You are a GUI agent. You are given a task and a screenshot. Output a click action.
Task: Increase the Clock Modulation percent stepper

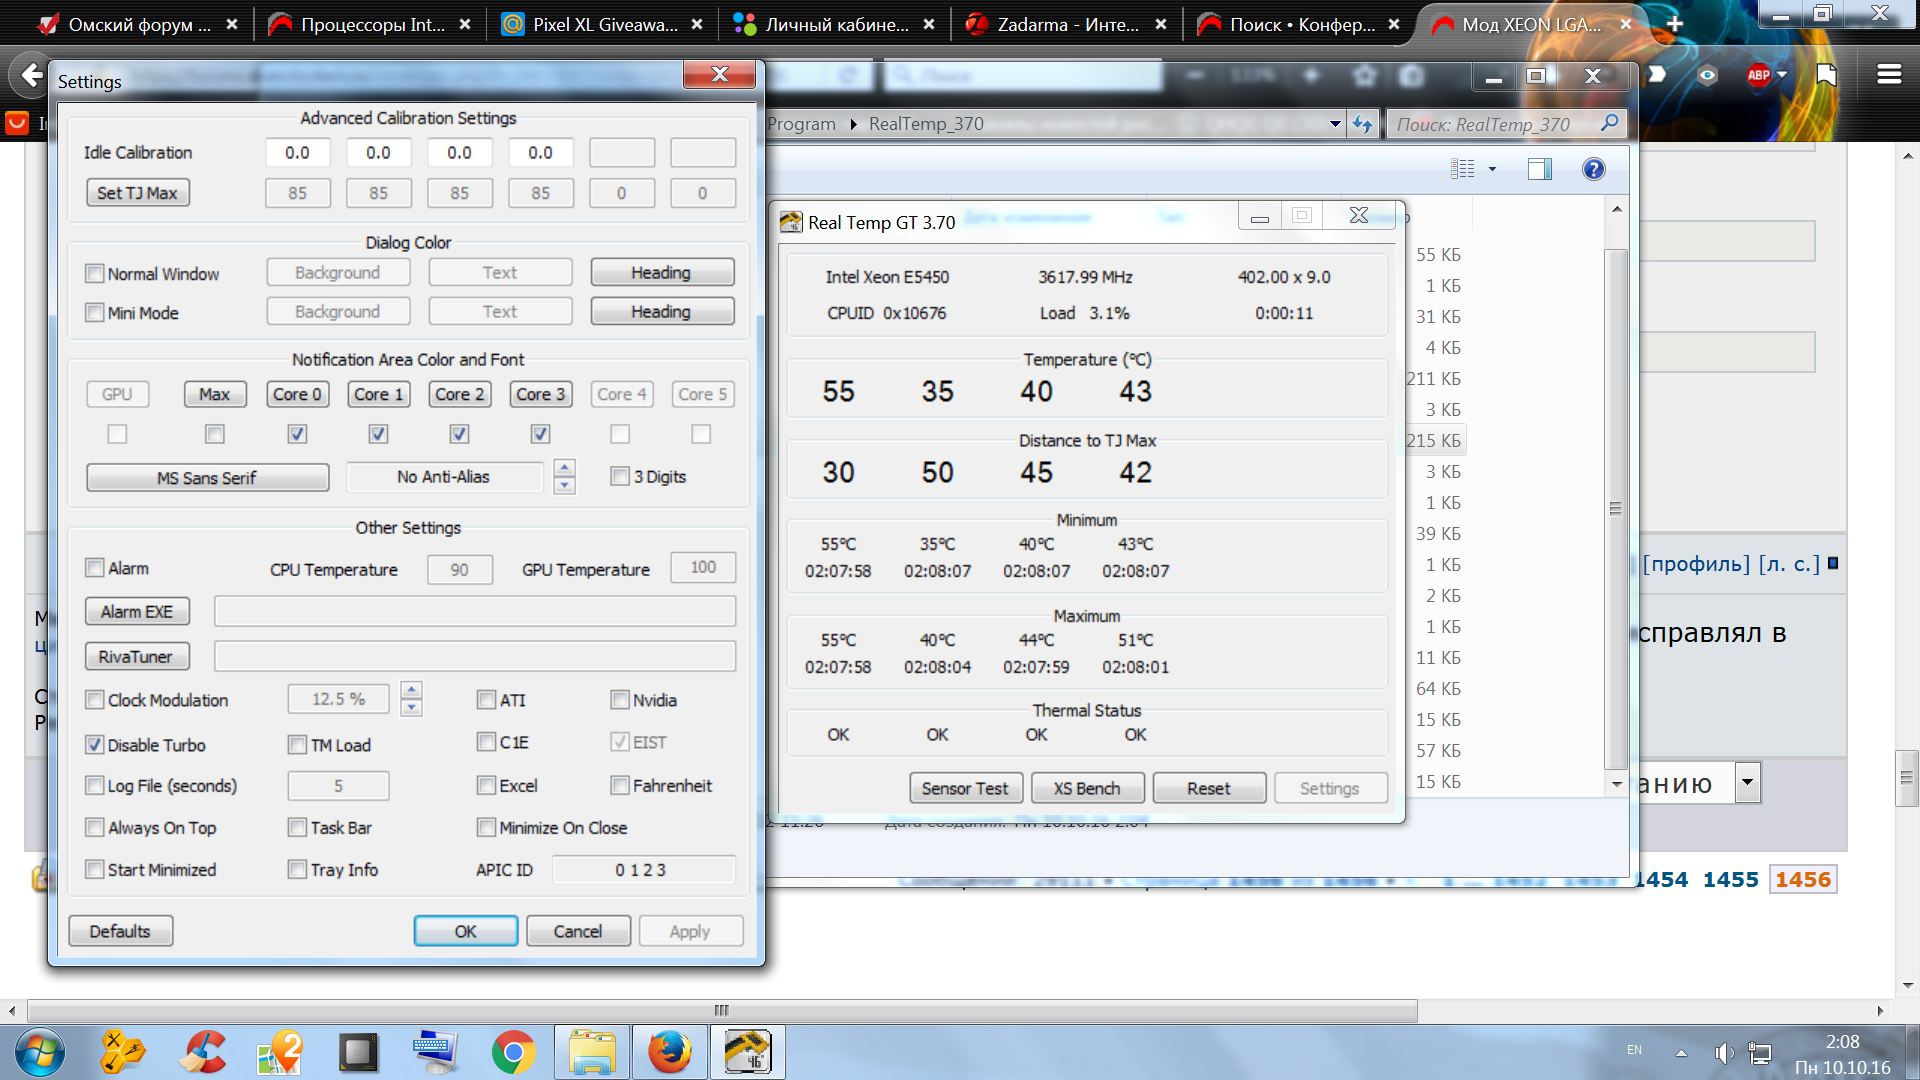tap(411, 691)
